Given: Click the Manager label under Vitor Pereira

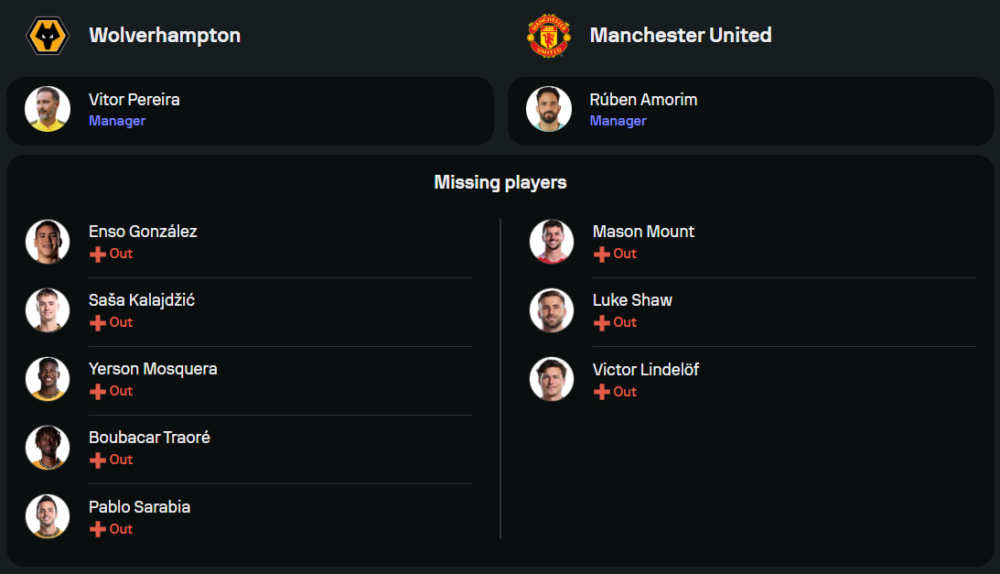Looking at the screenshot, I should click(117, 121).
